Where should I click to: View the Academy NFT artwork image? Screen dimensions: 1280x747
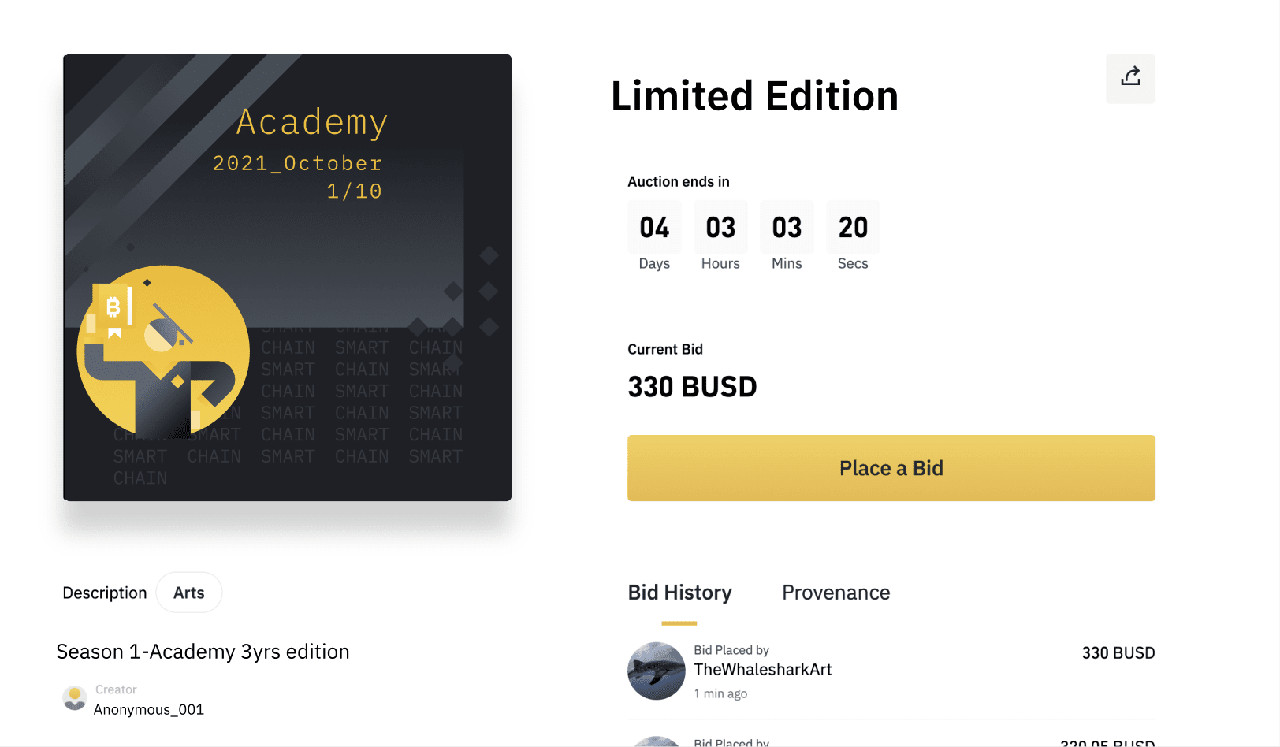pyautogui.click(x=287, y=277)
